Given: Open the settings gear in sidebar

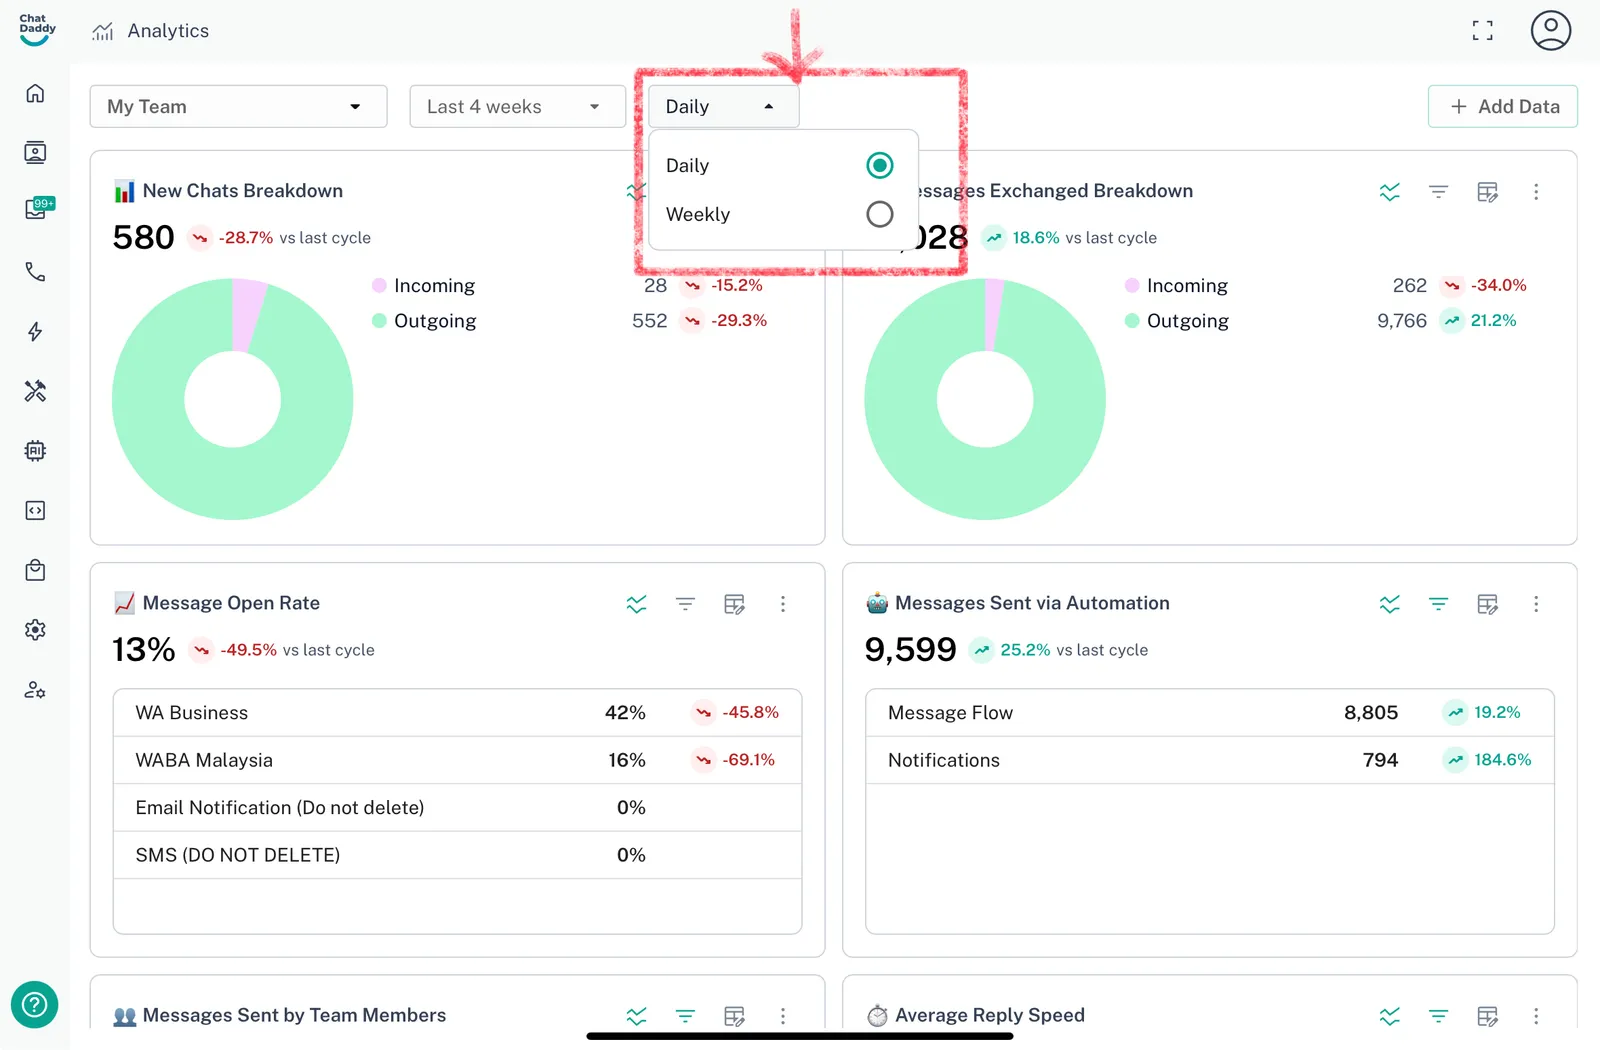Looking at the screenshot, I should pos(35,630).
